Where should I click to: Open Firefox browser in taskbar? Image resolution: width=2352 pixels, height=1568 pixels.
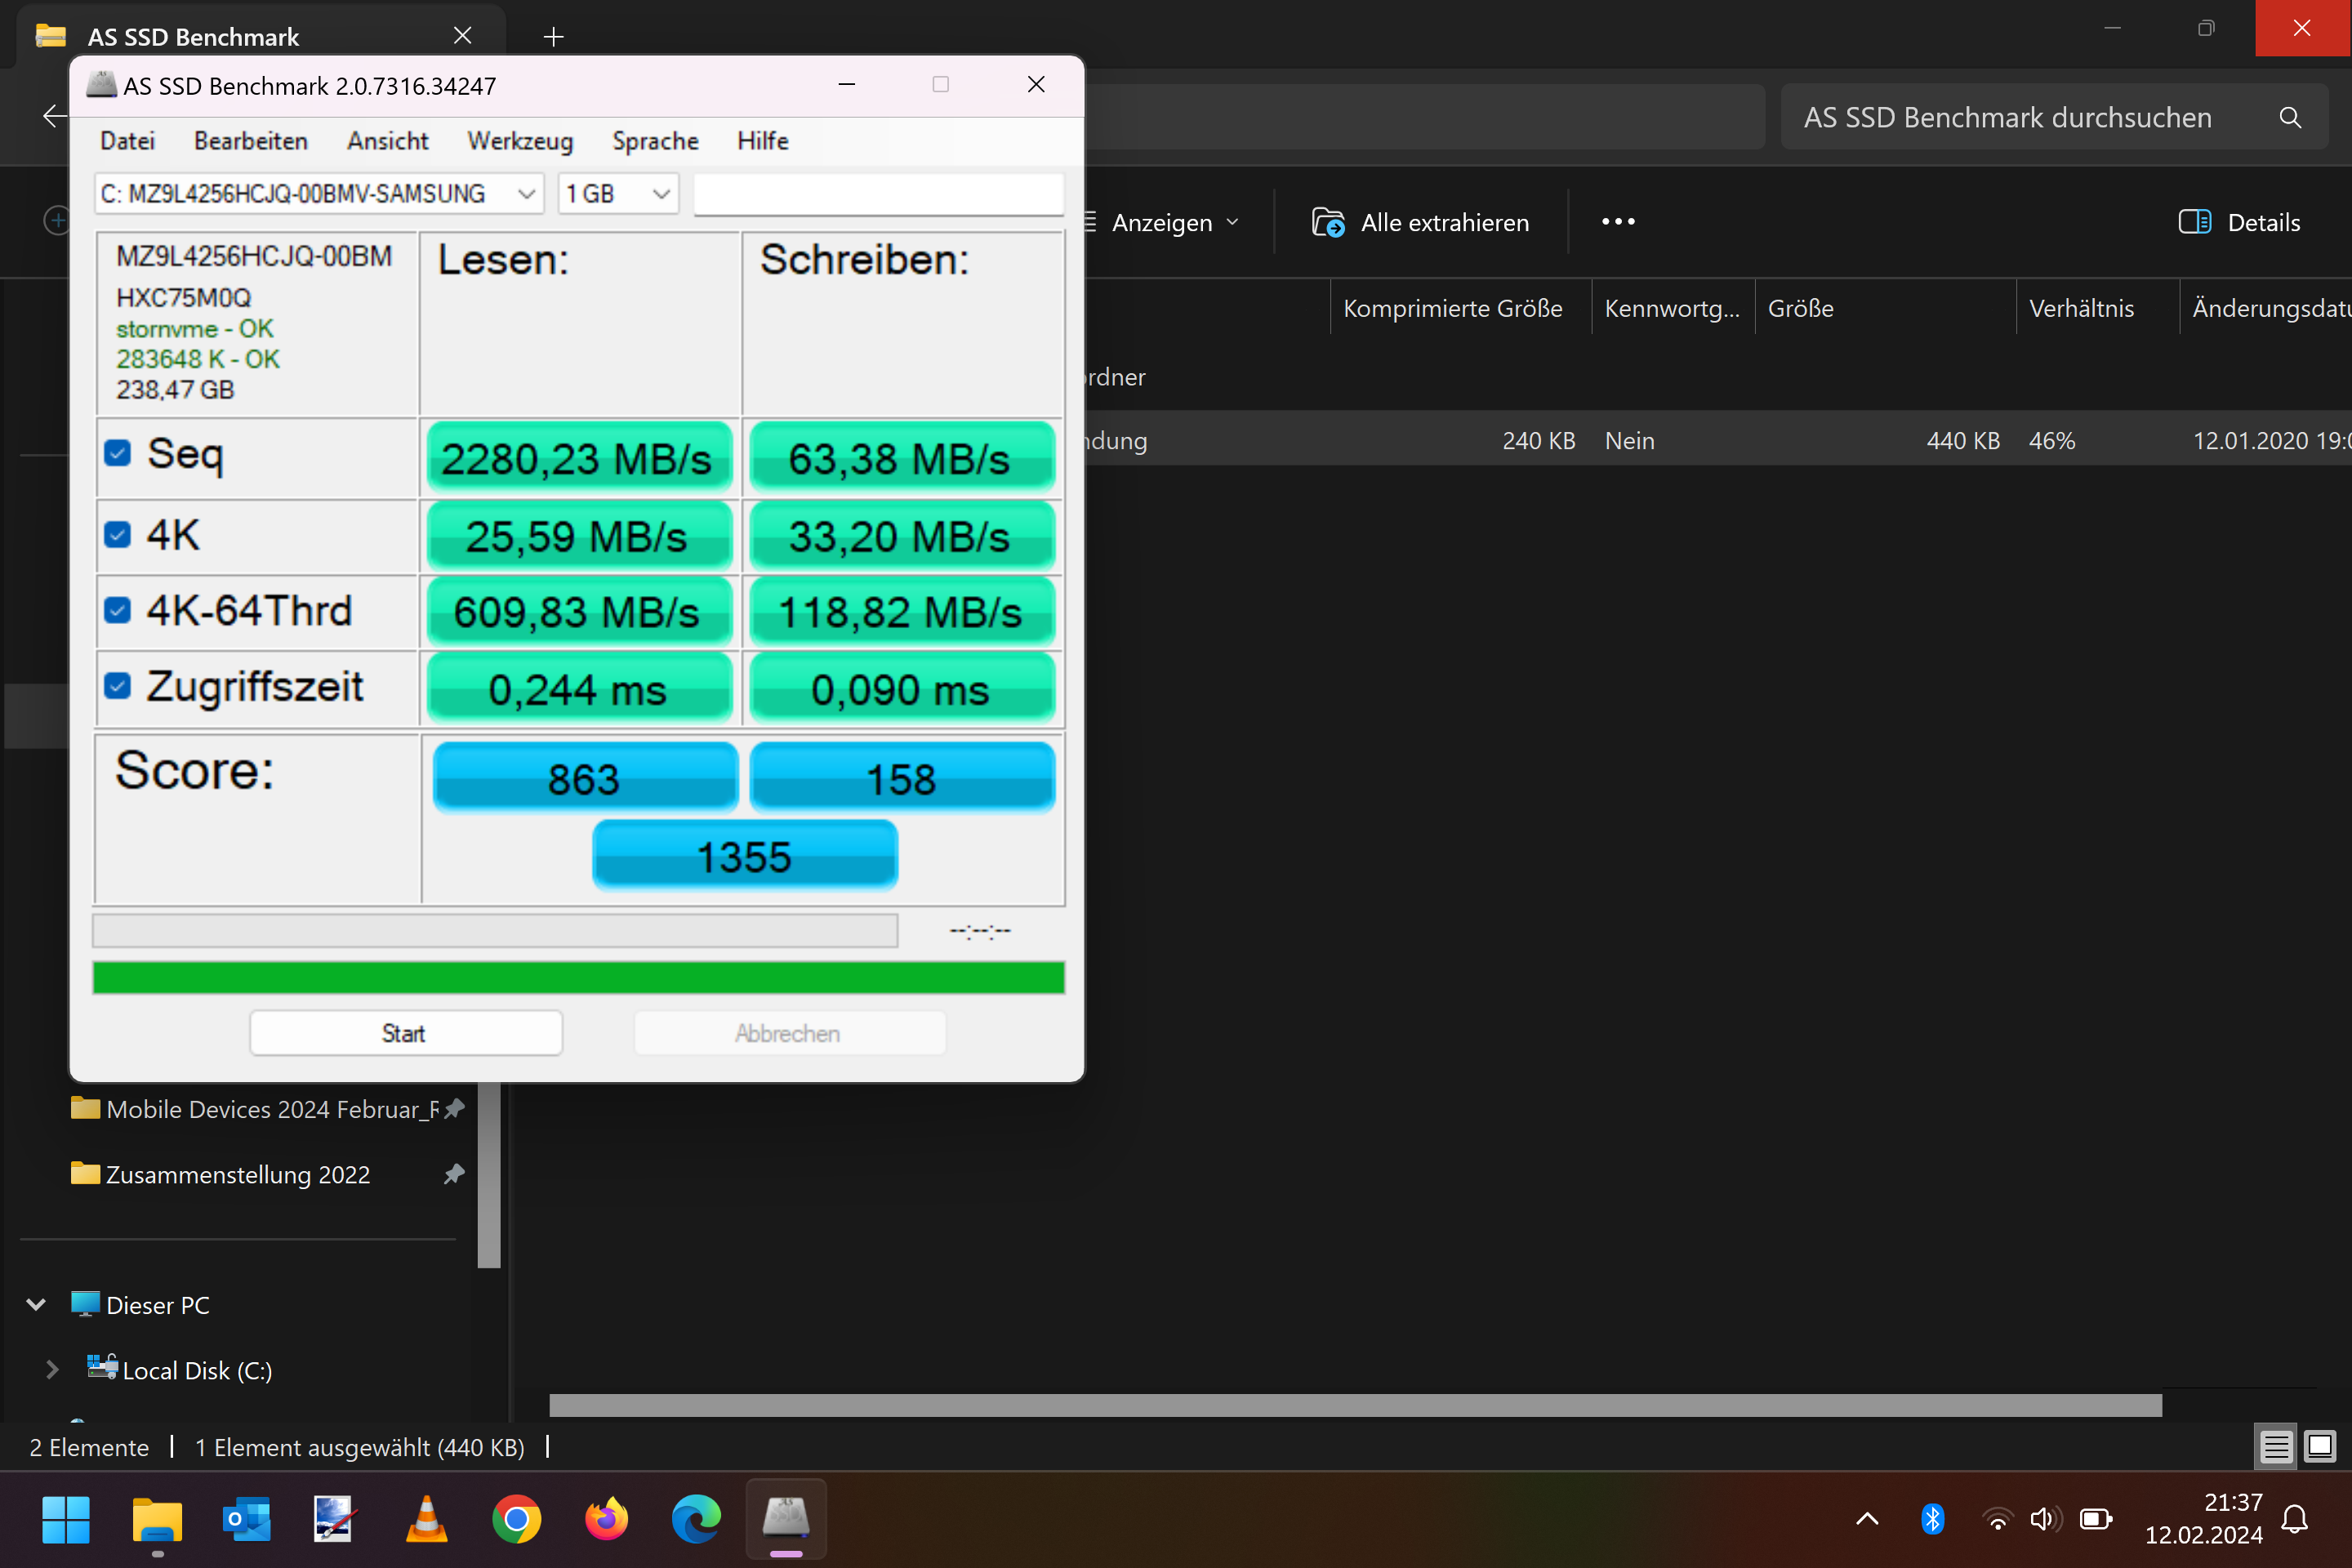tap(606, 1519)
